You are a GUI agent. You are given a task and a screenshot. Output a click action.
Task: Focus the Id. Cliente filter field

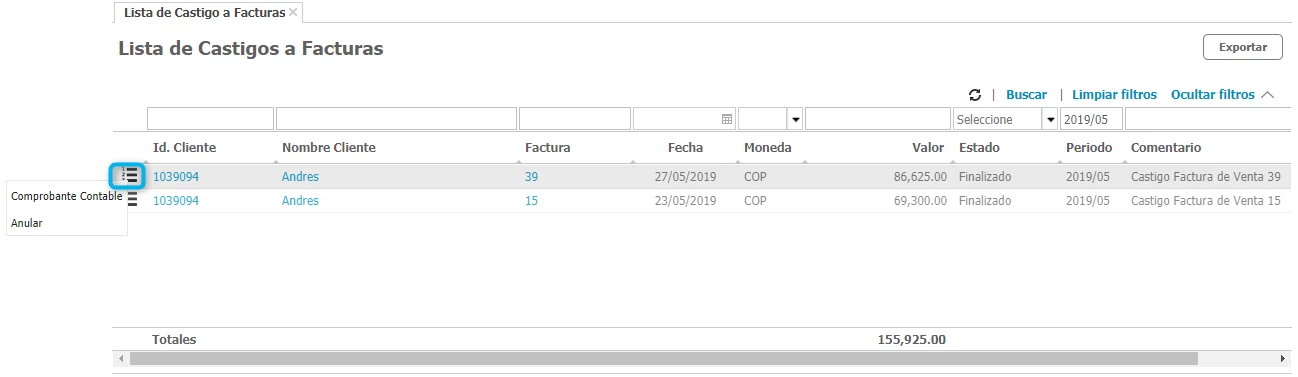(x=210, y=119)
